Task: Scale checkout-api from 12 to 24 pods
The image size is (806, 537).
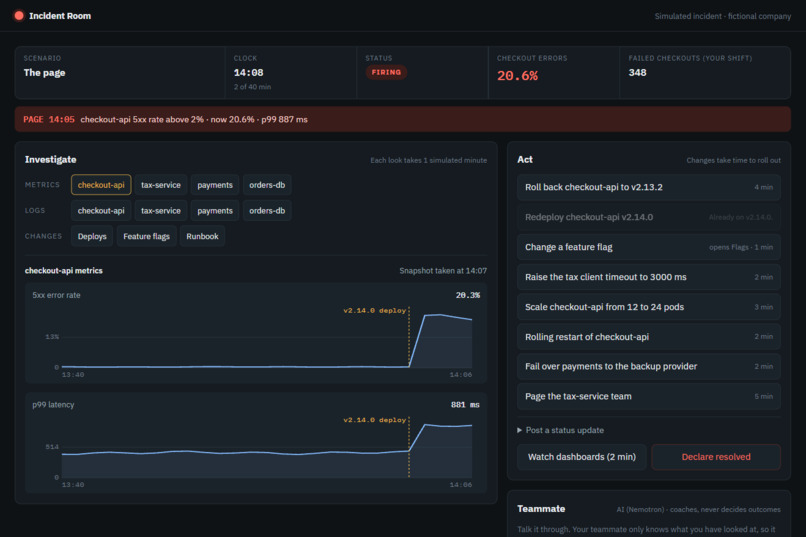Action: point(649,307)
